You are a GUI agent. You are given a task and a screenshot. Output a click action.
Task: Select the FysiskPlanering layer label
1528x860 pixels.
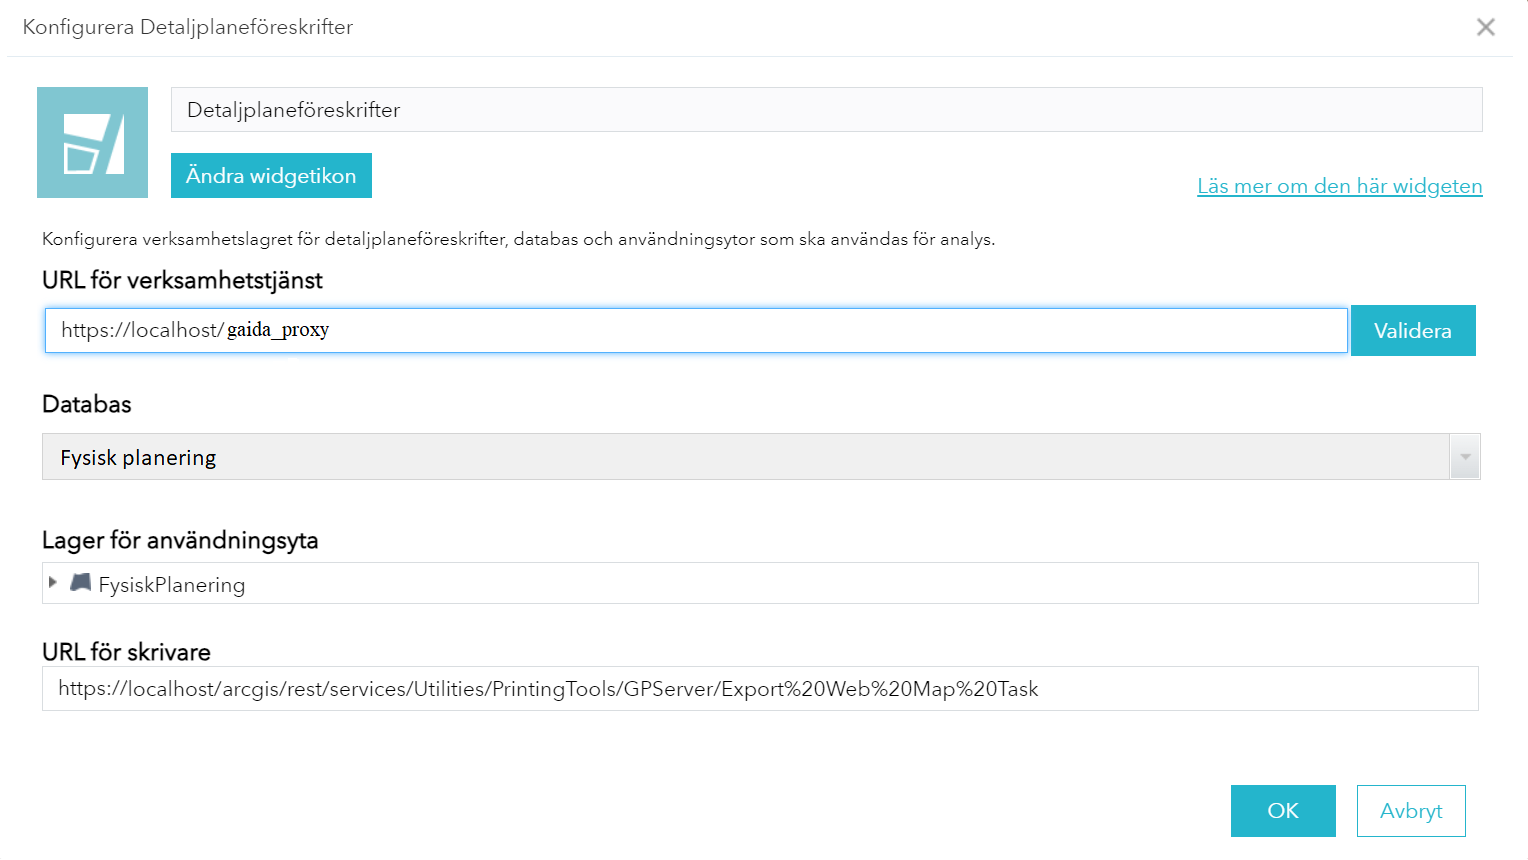[172, 585]
